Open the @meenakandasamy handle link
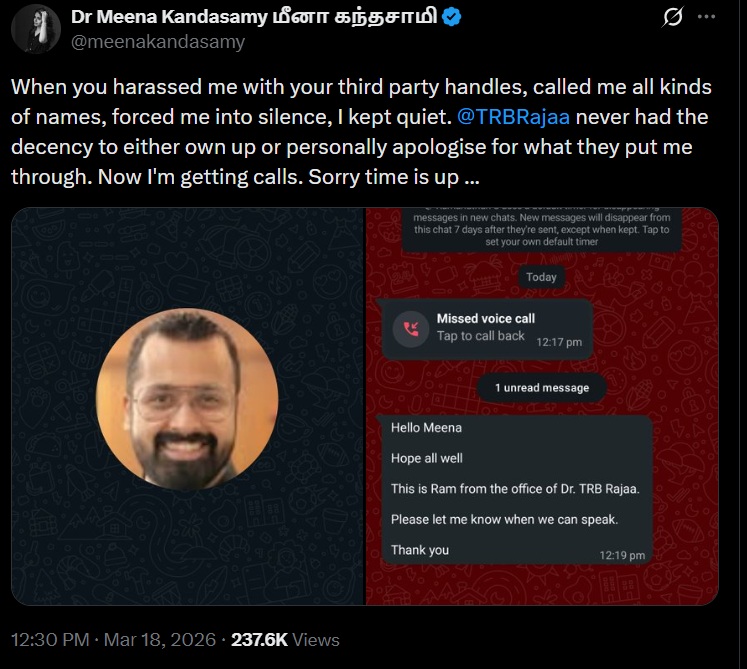This screenshot has width=747, height=669. click(x=158, y=42)
